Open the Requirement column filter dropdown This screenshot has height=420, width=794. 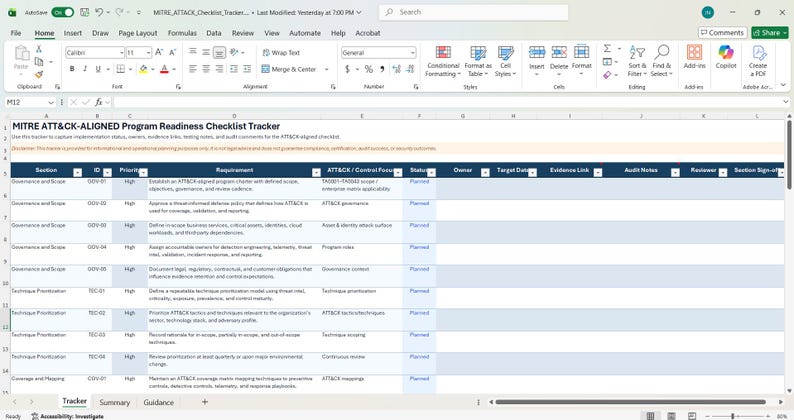(x=316, y=173)
